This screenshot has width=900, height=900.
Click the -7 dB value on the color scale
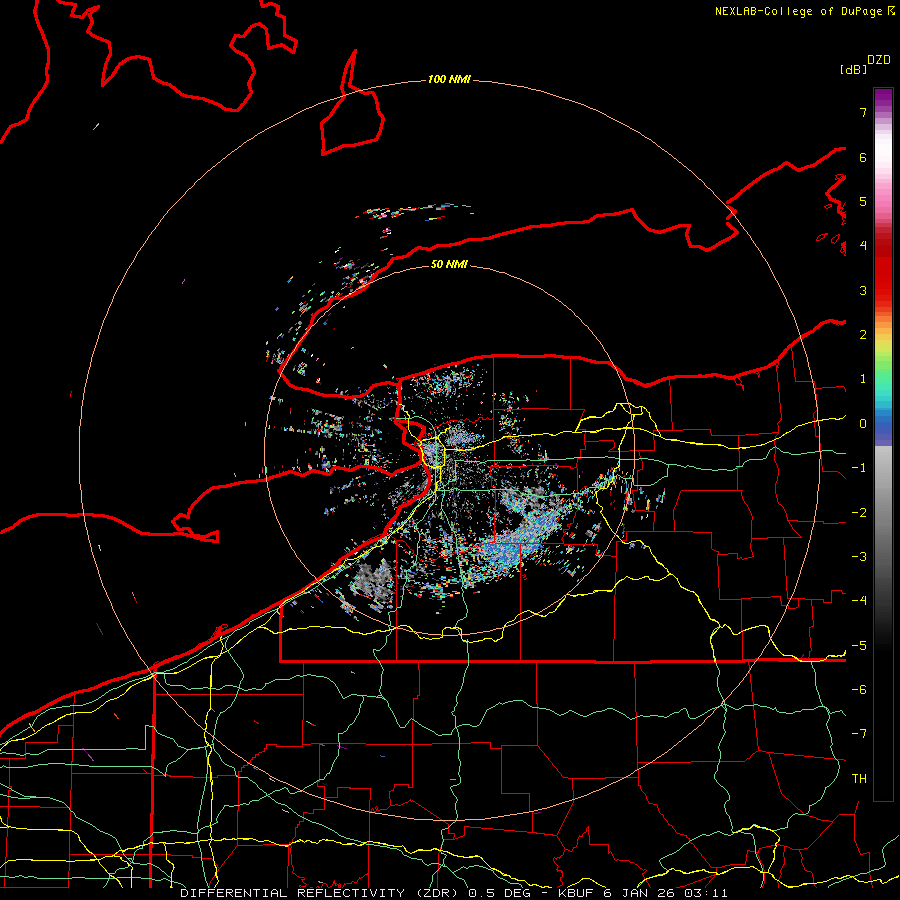tap(859, 734)
